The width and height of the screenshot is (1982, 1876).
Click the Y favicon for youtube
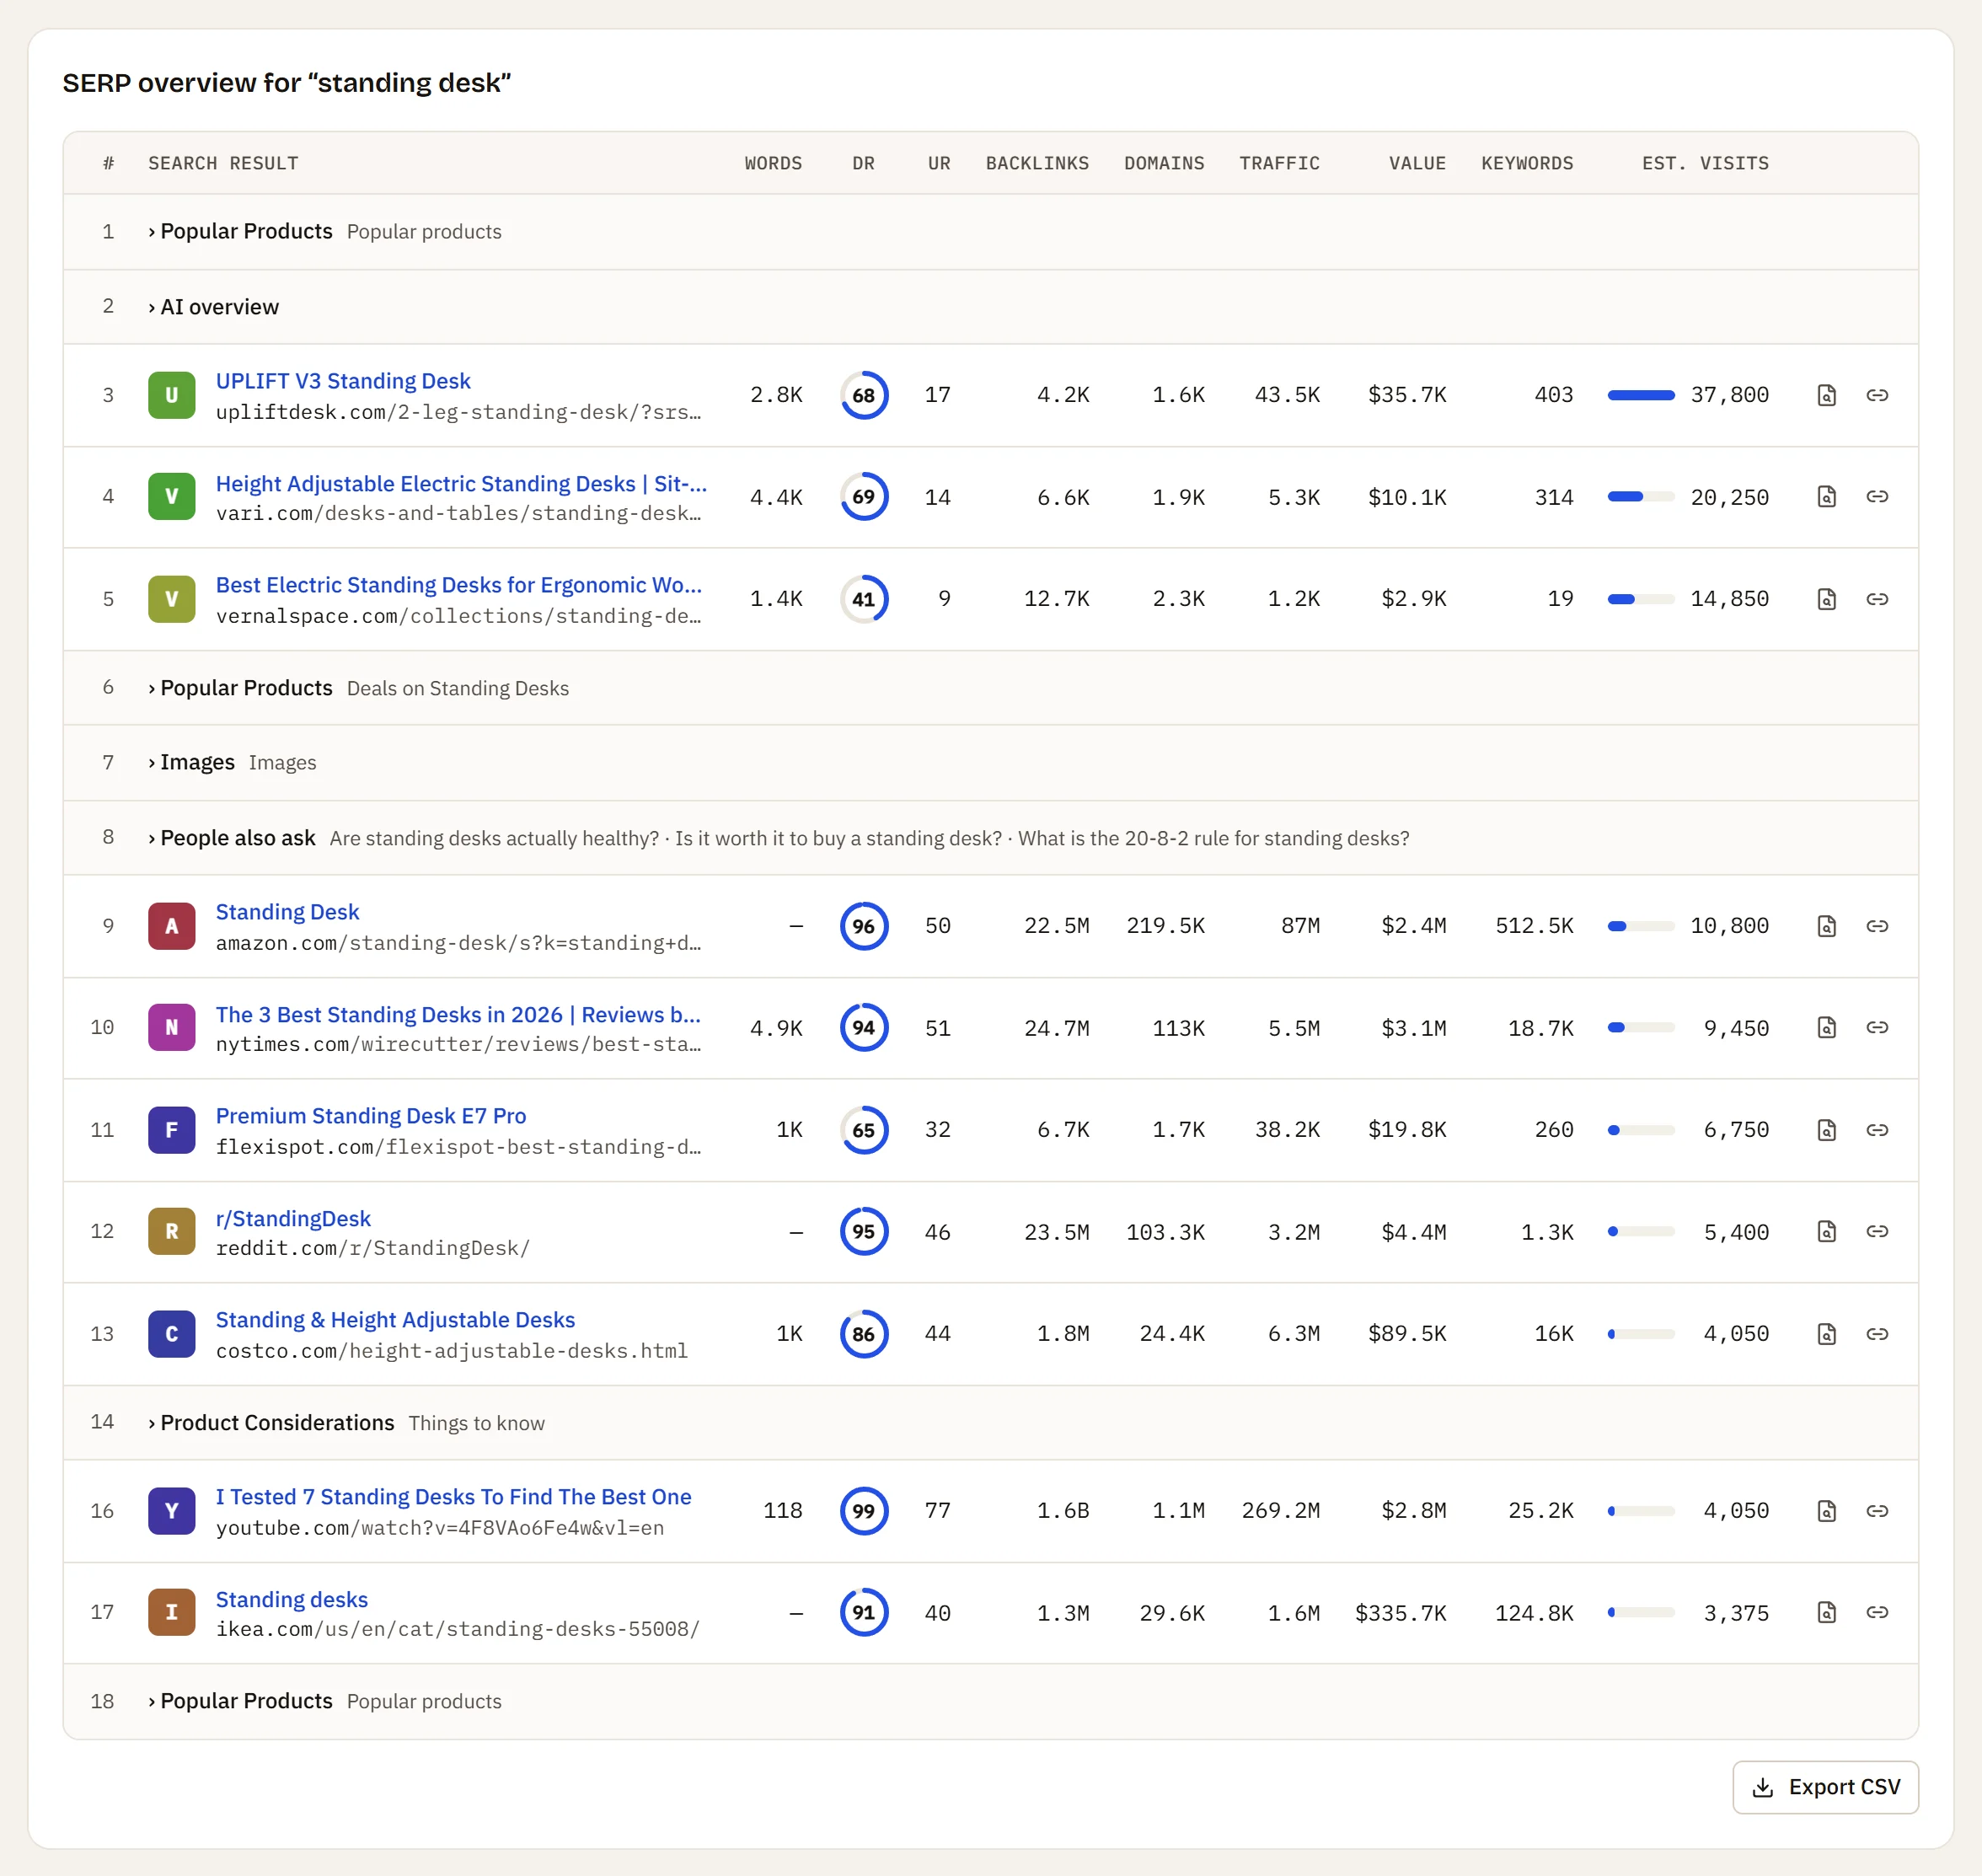(x=172, y=1511)
